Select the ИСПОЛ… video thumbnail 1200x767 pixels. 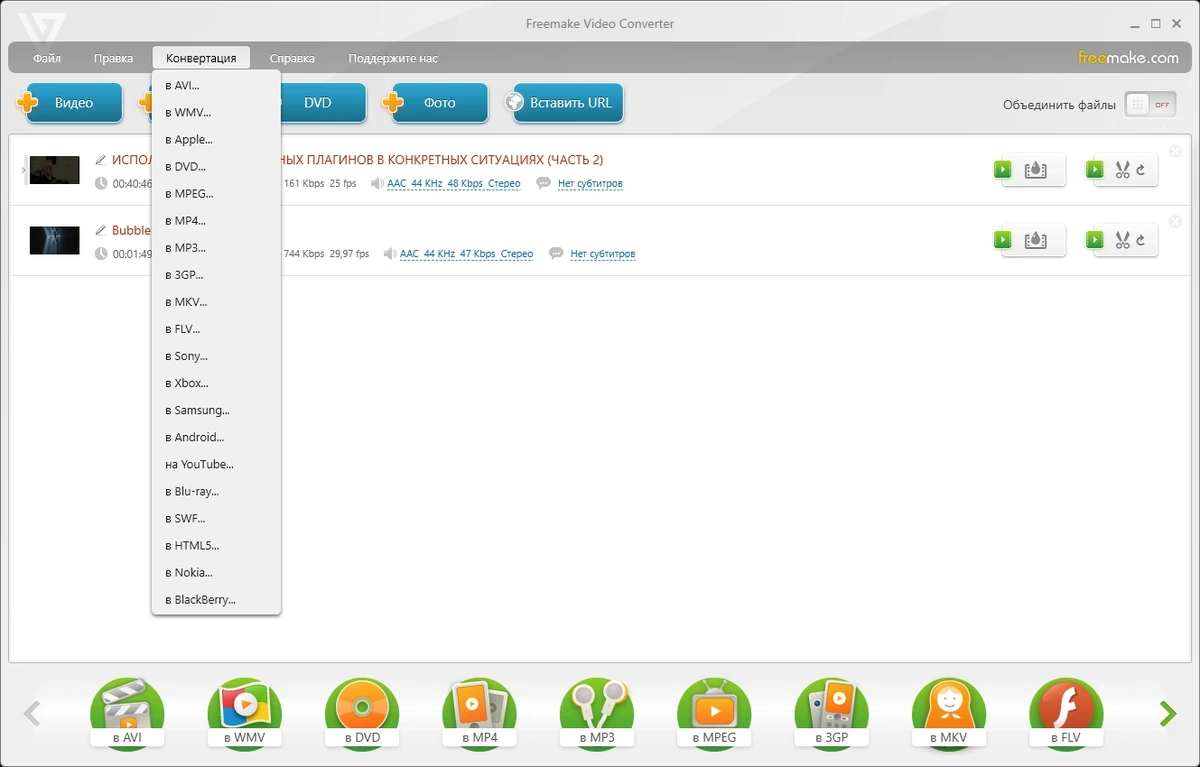54,170
